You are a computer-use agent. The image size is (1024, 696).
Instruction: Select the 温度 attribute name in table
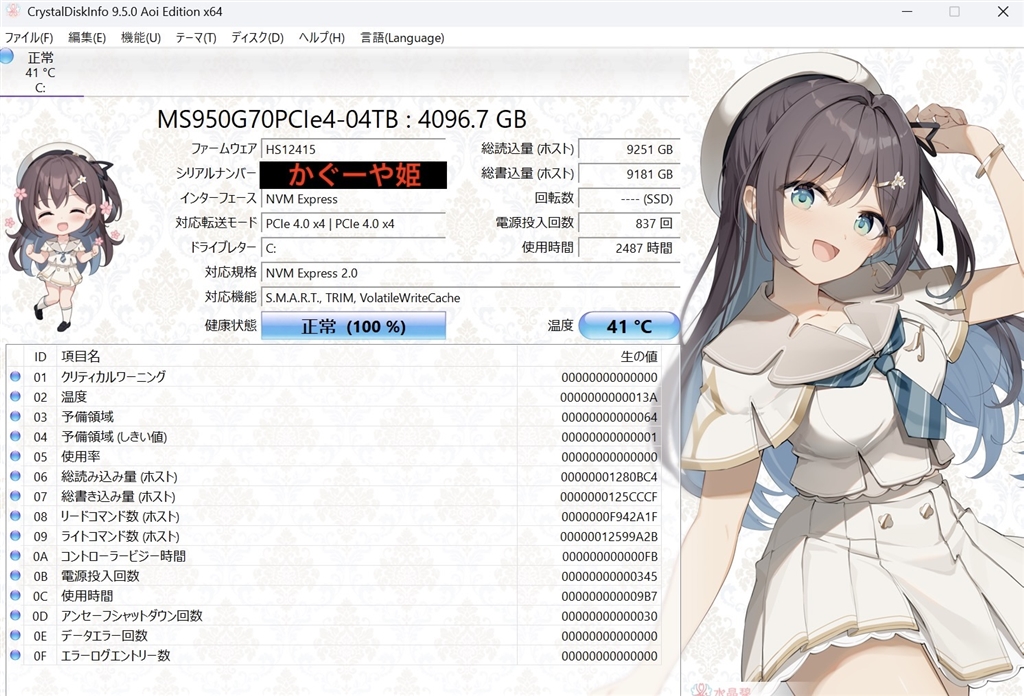click(74, 397)
